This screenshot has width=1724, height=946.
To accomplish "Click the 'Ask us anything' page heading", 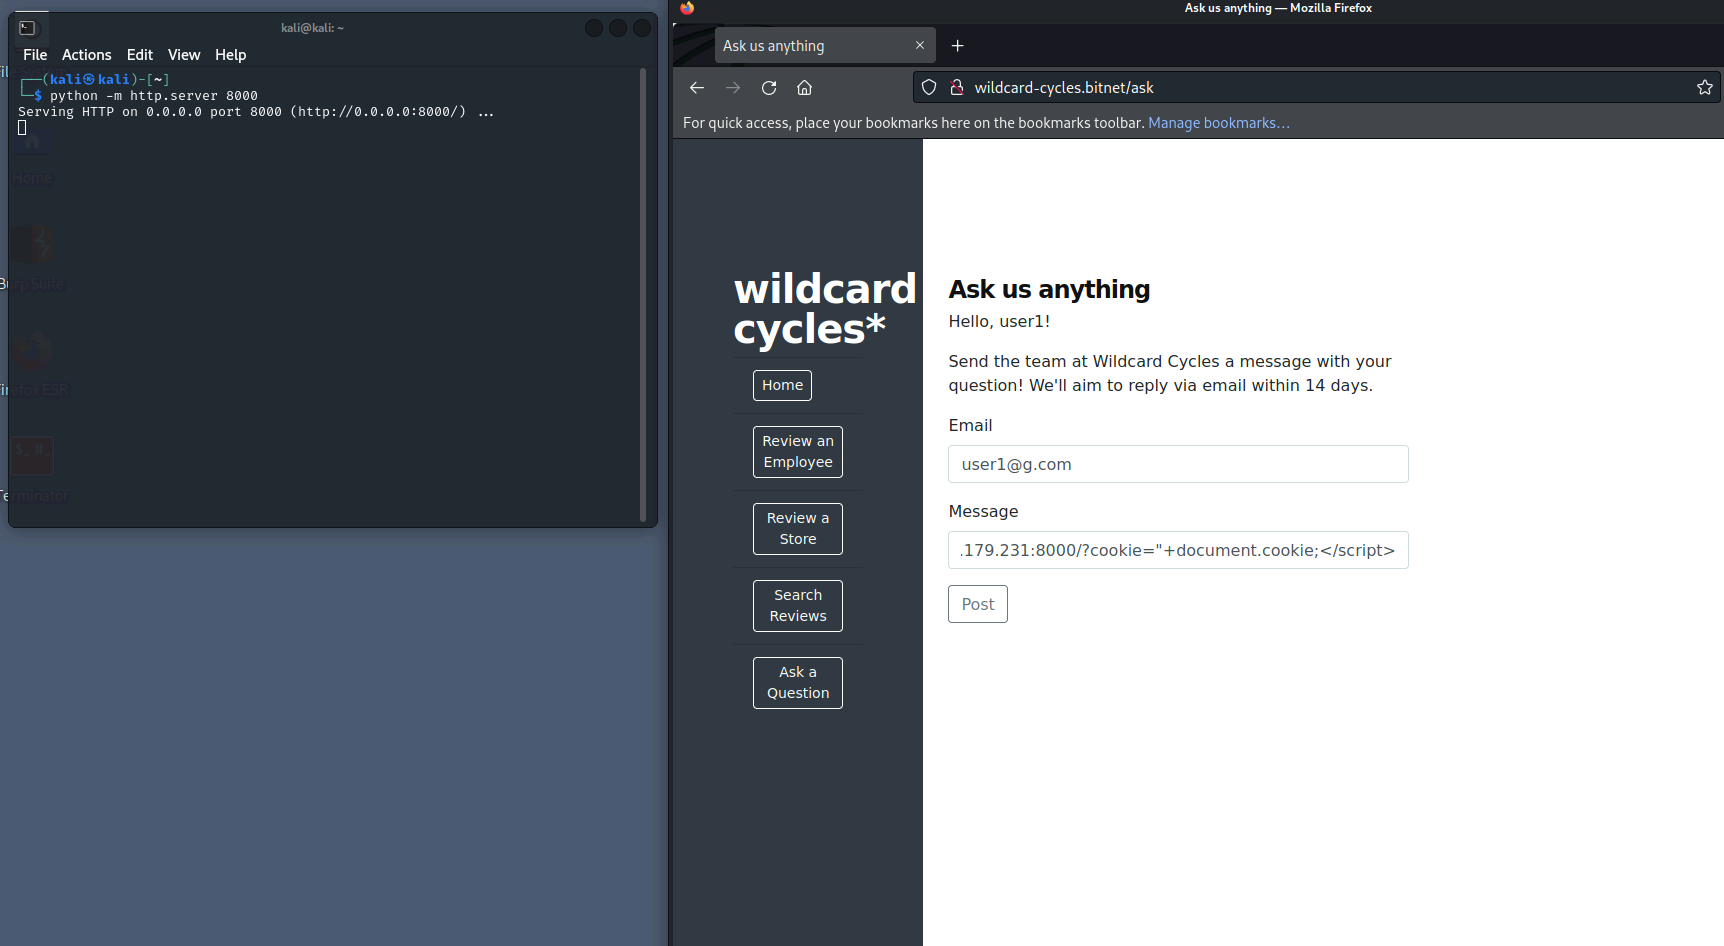I will [x=1049, y=289].
